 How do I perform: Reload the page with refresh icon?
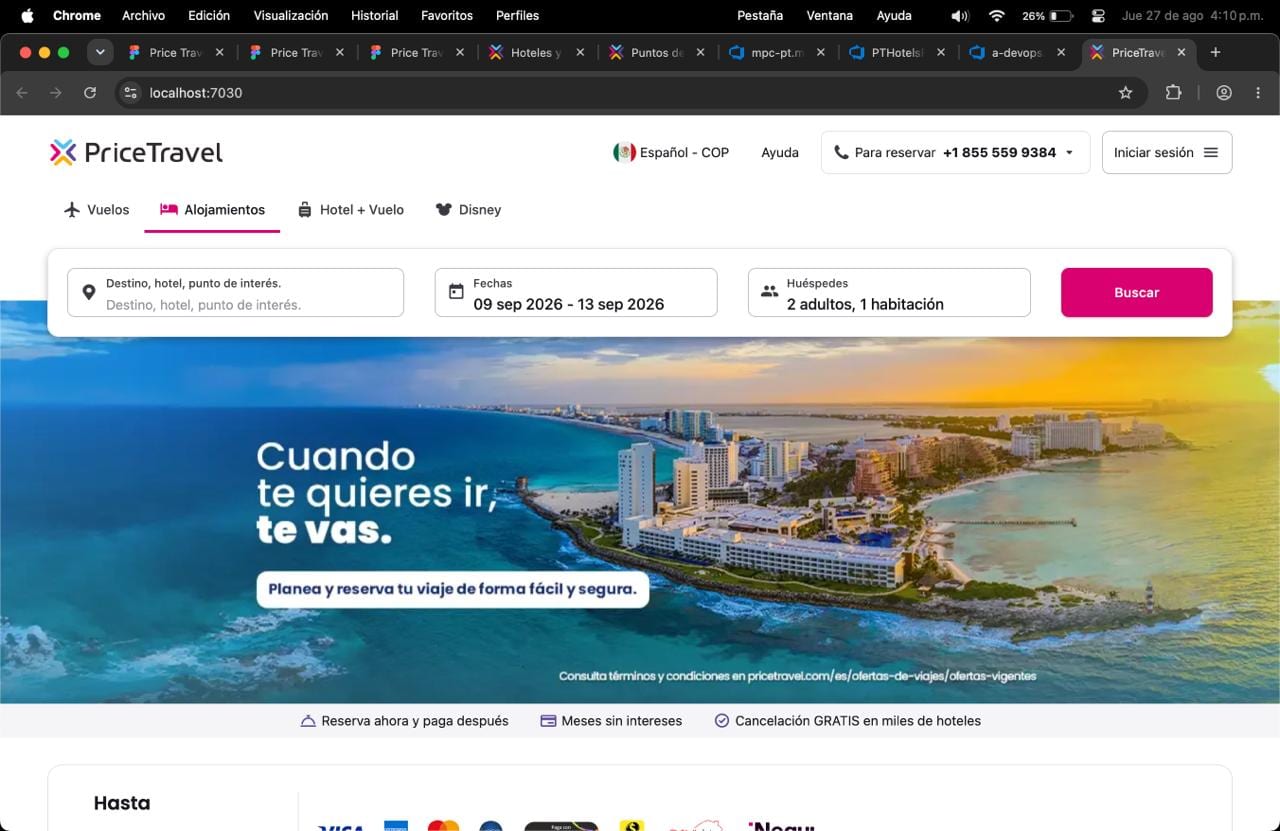(x=90, y=93)
